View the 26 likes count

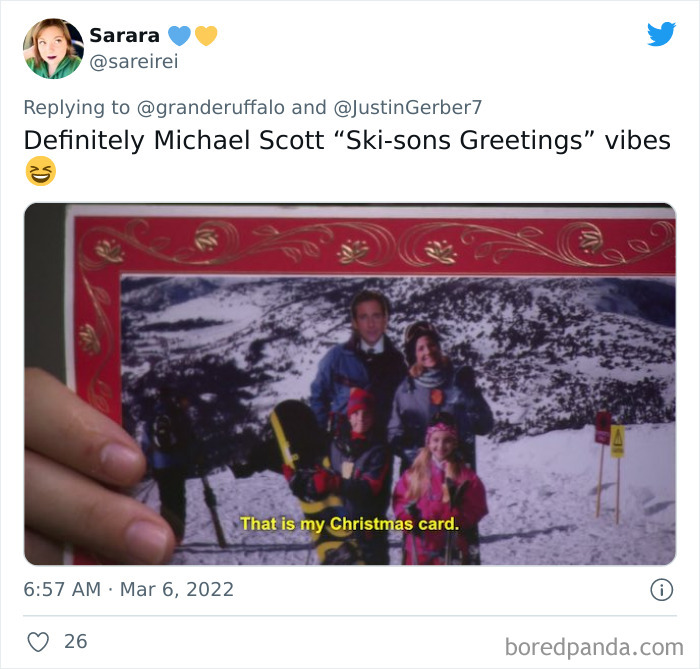(75, 641)
